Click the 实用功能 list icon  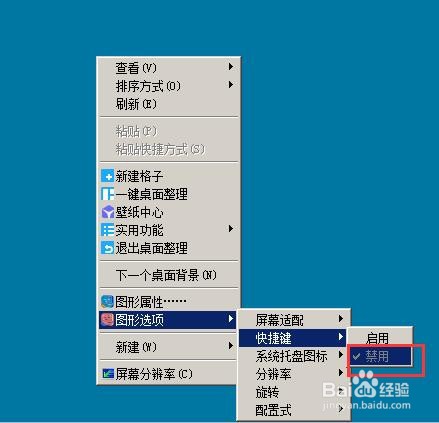pyautogui.click(x=107, y=230)
